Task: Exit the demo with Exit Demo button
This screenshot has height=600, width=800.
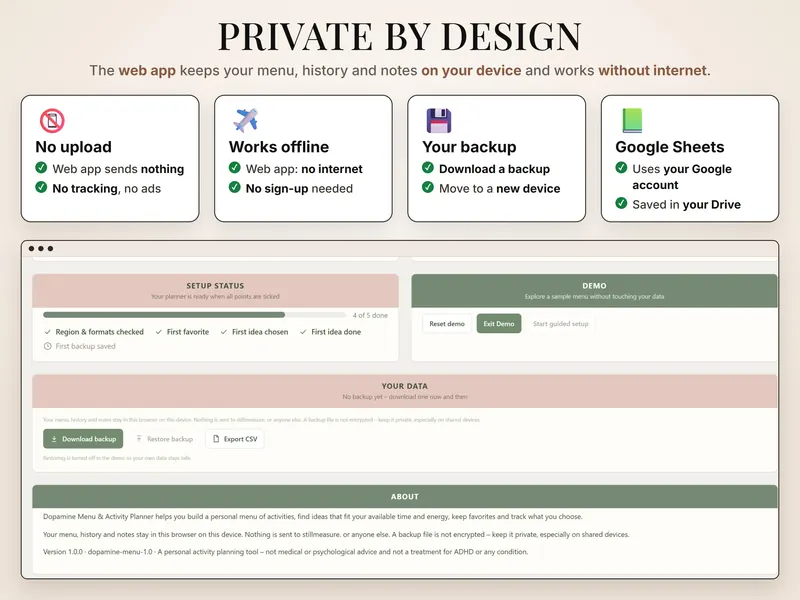Action: click(499, 323)
